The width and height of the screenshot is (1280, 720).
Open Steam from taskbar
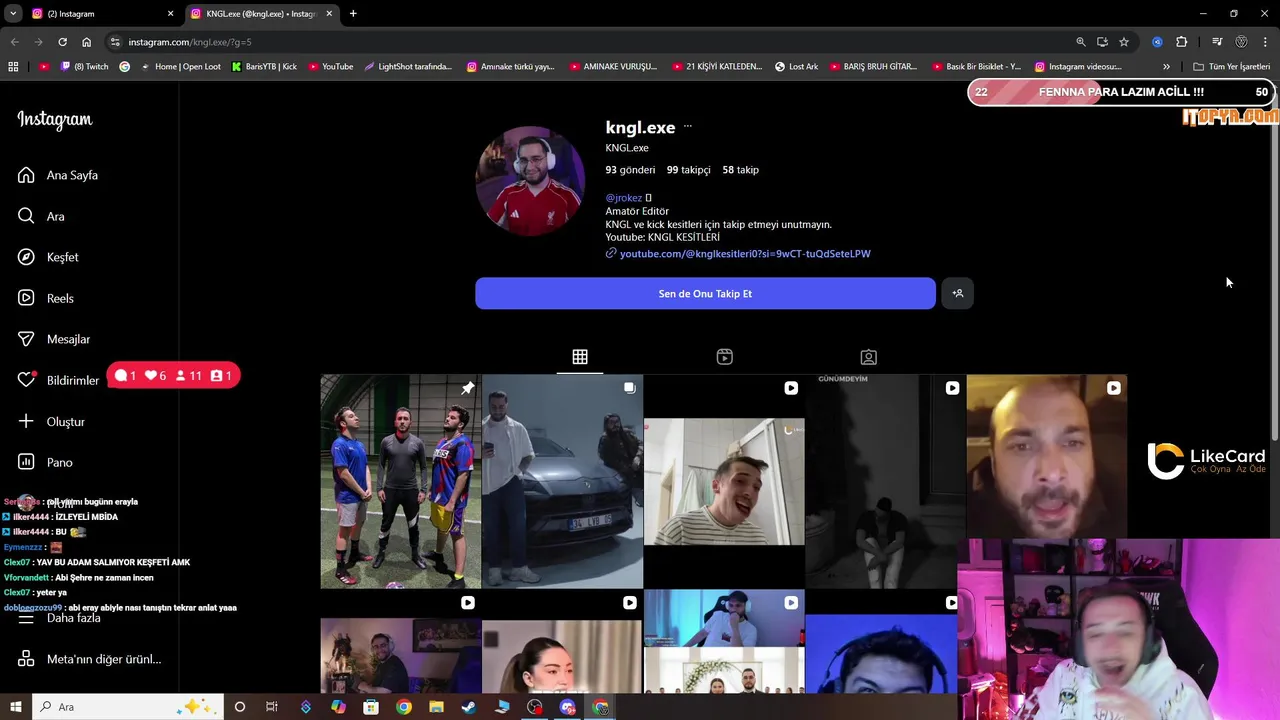tap(469, 707)
